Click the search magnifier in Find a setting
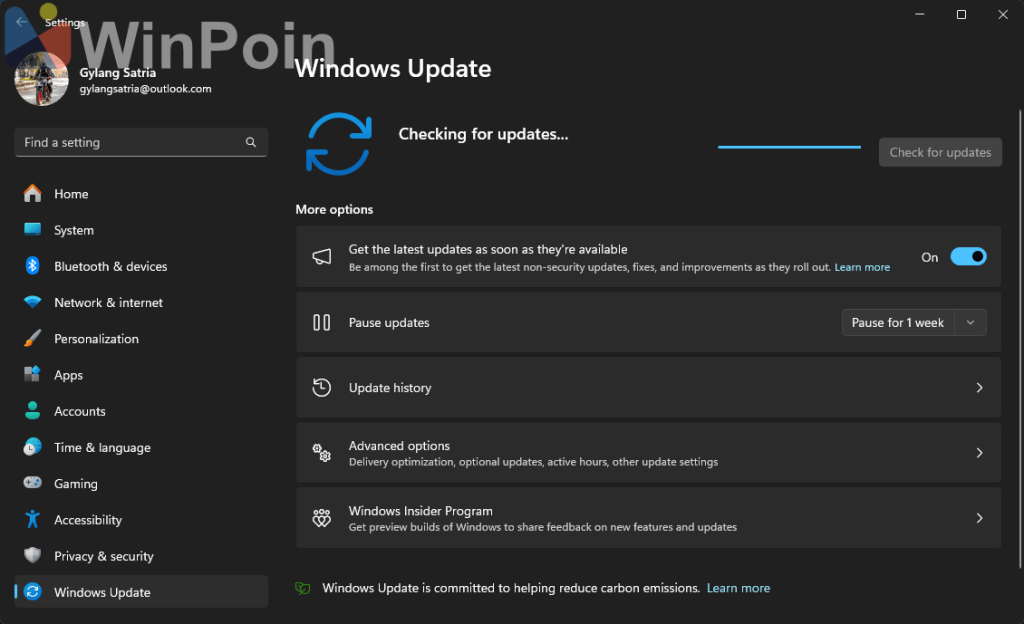 tap(251, 142)
